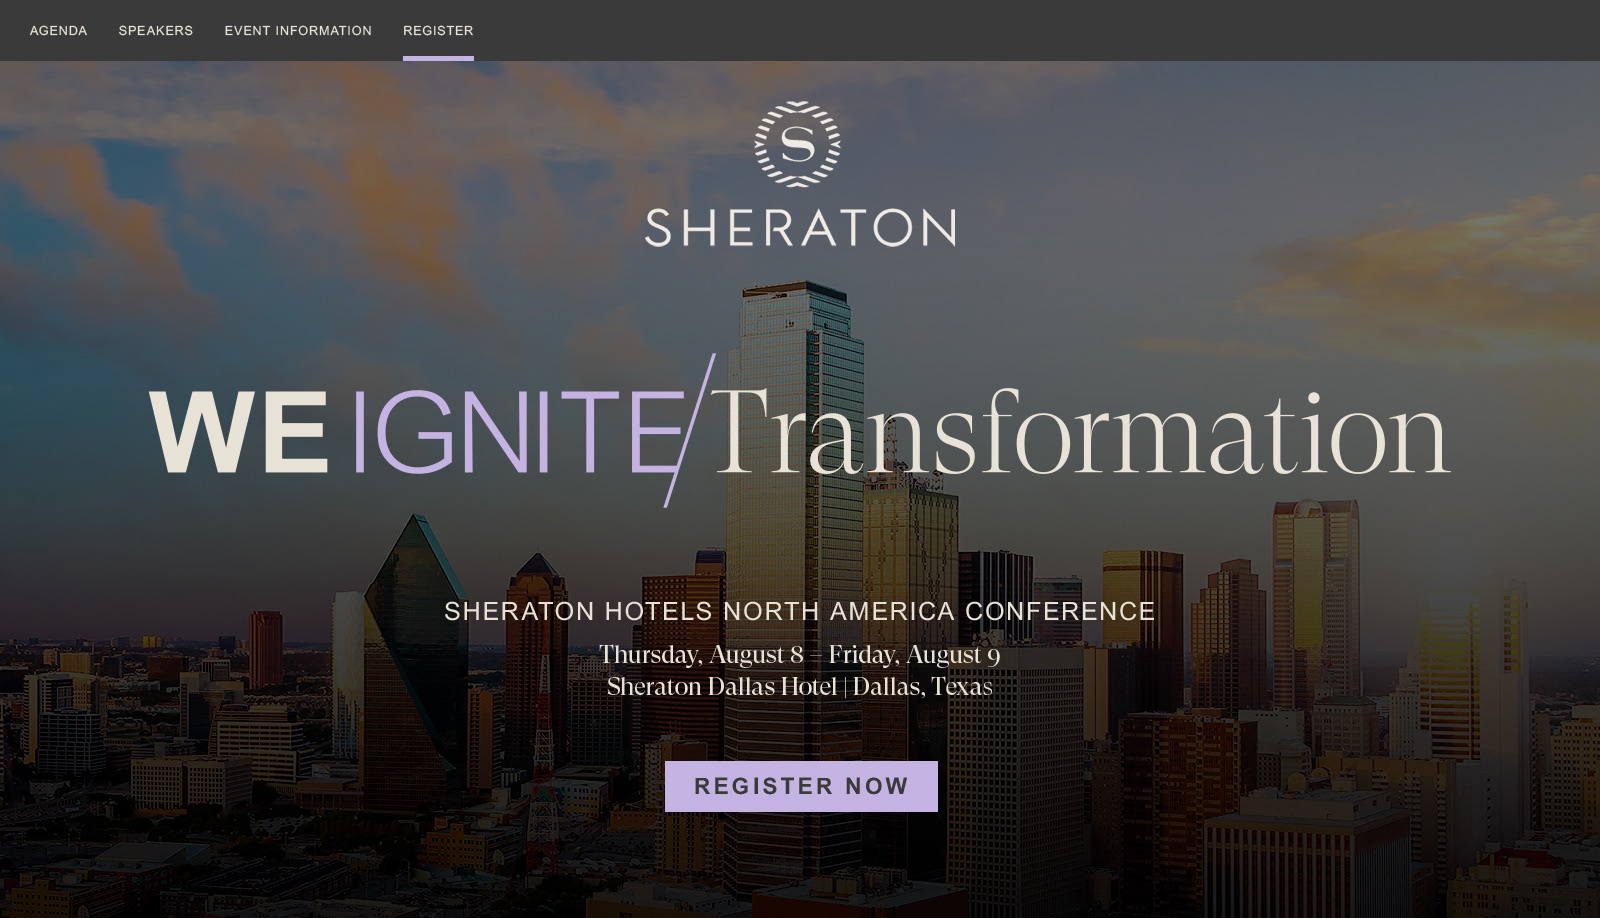Open the Agenda menu item
This screenshot has width=1600, height=918.
click(x=58, y=31)
